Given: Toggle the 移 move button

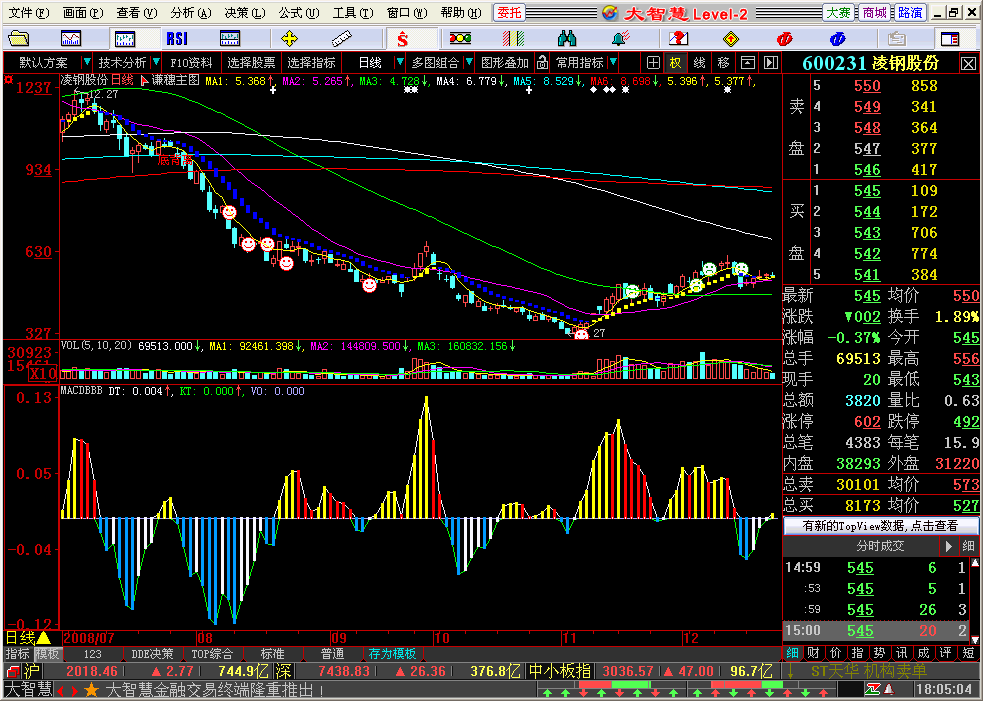Looking at the screenshot, I should 723,63.
